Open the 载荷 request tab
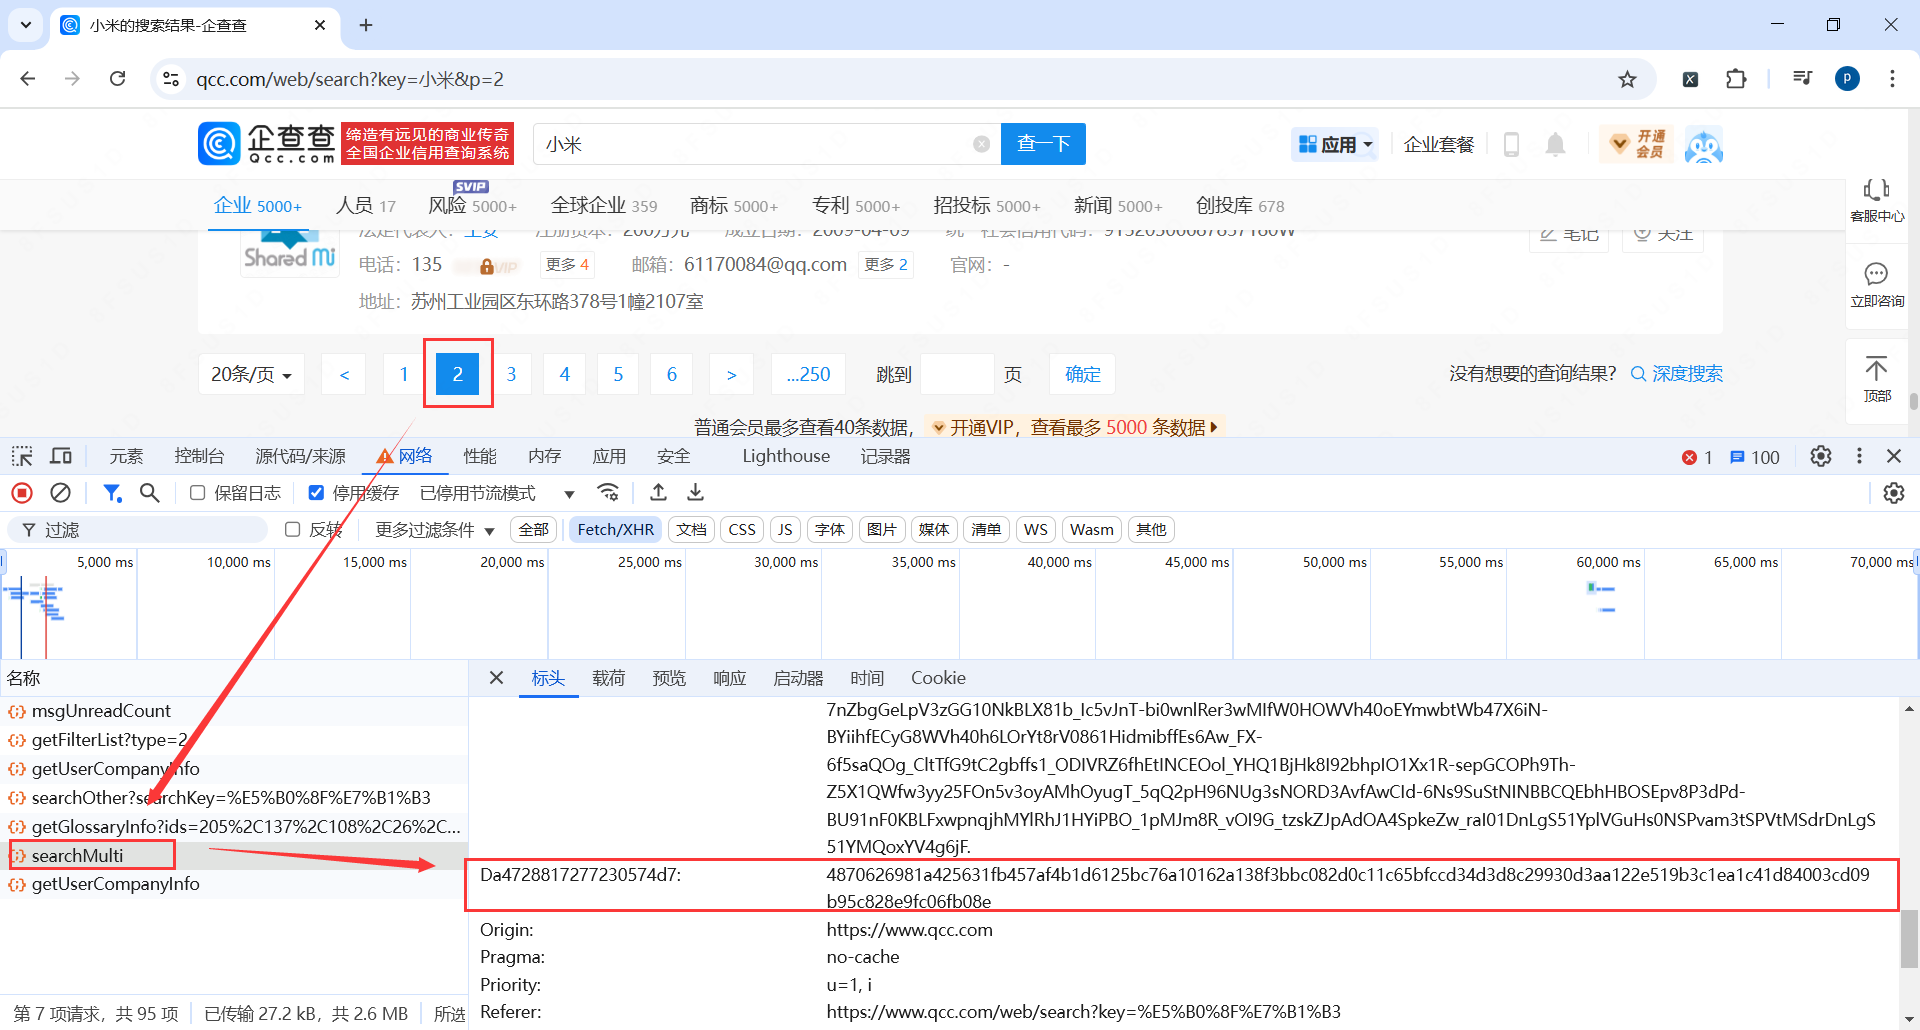The width and height of the screenshot is (1920, 1030). tap(609, 678)
